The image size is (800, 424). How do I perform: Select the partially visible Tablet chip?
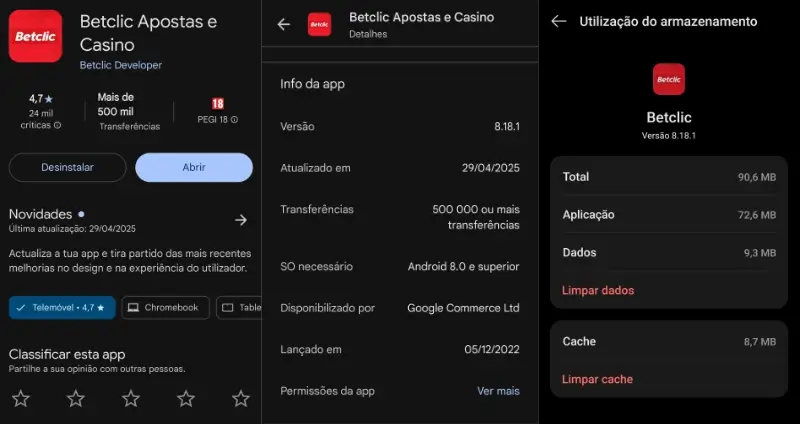(239, 308)
